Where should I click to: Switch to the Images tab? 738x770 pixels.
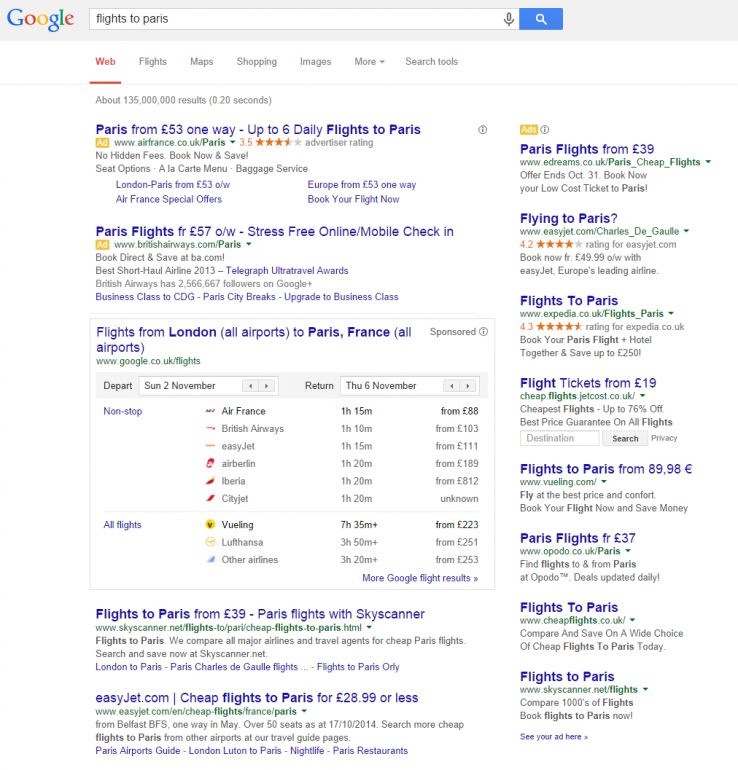[x=315, y=62]
